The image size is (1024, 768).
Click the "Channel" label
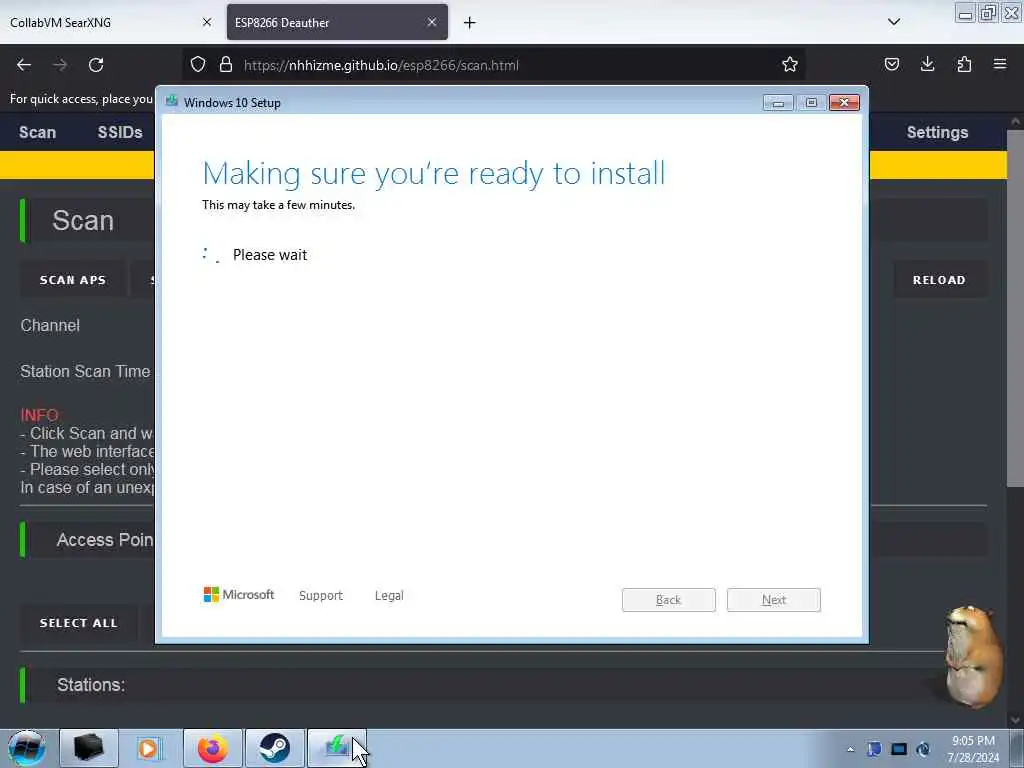[50, 325]
